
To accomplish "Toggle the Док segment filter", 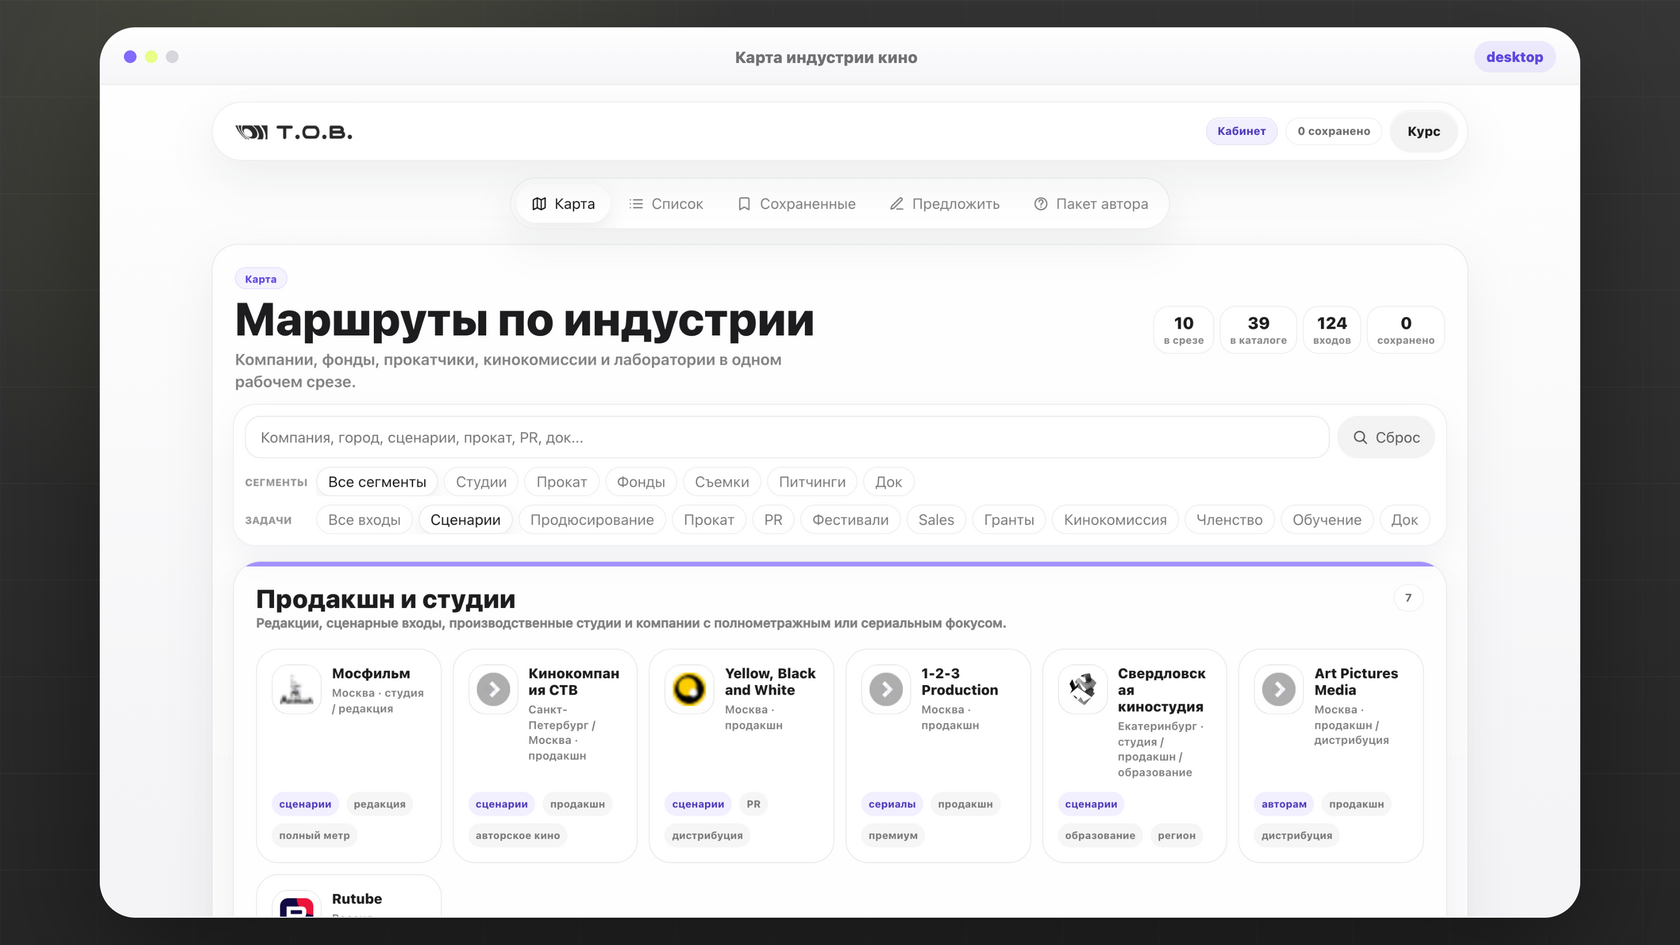I will pyautogui.click(x=889, y=482).
